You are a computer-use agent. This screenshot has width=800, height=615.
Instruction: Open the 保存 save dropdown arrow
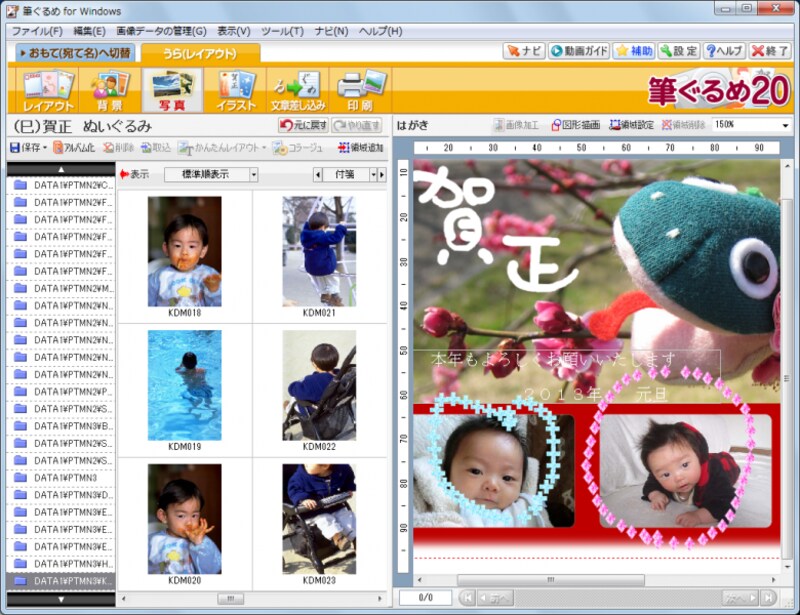tap(45, 148)
